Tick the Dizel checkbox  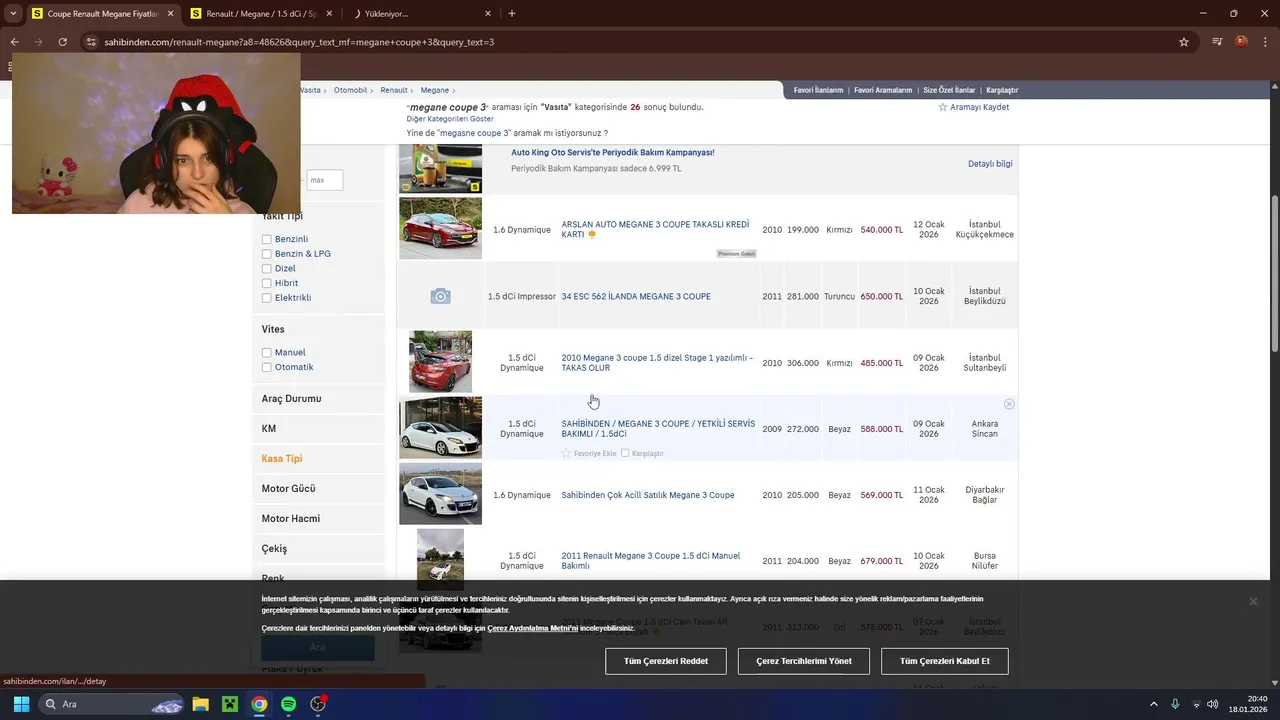pyautogui.click(x=267, y=268)
